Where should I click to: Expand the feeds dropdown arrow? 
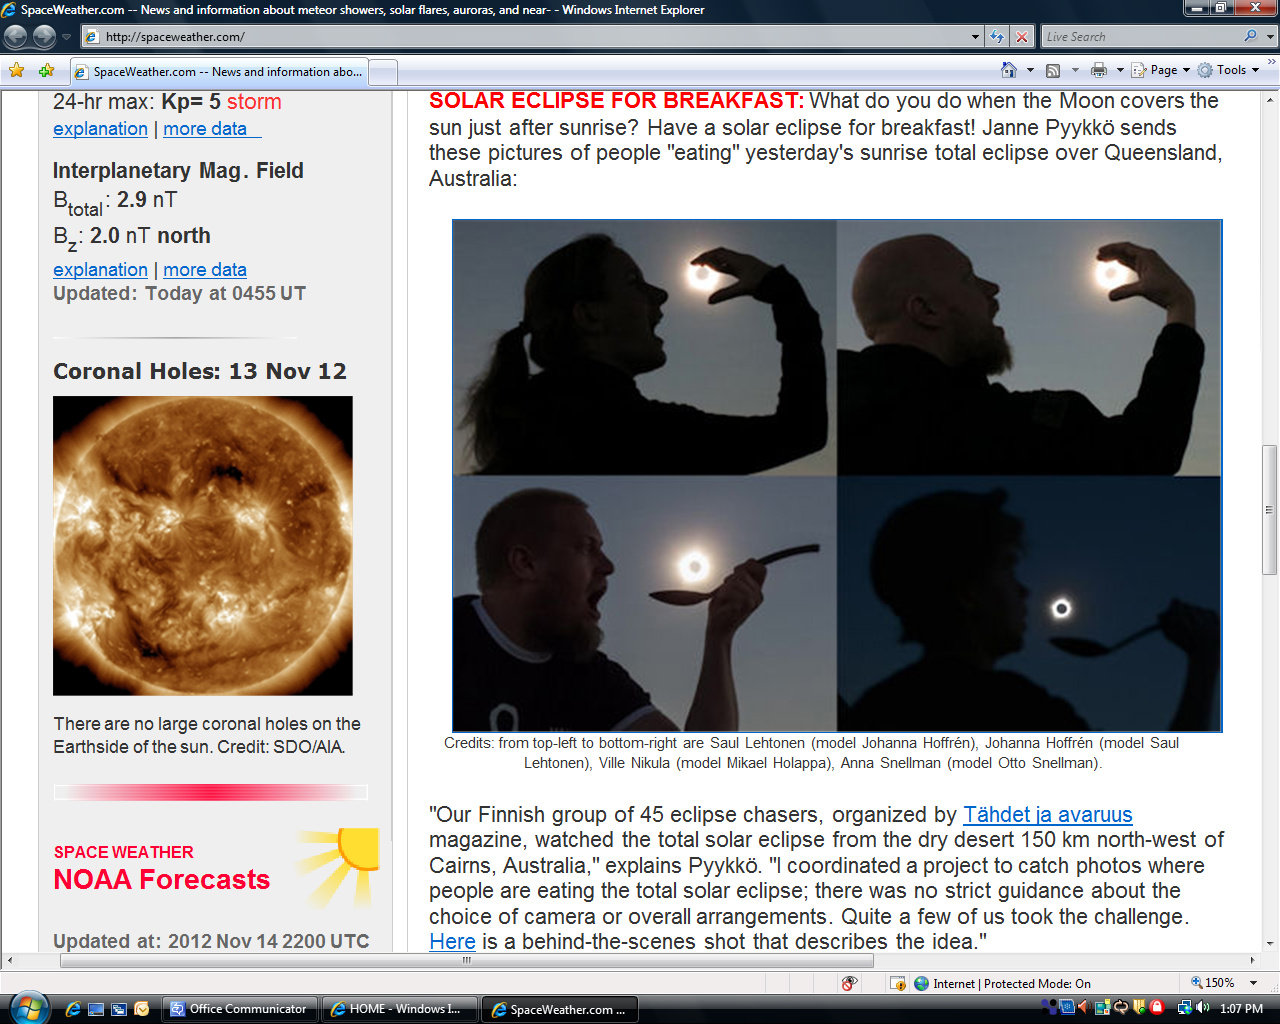pos(1075,70)
